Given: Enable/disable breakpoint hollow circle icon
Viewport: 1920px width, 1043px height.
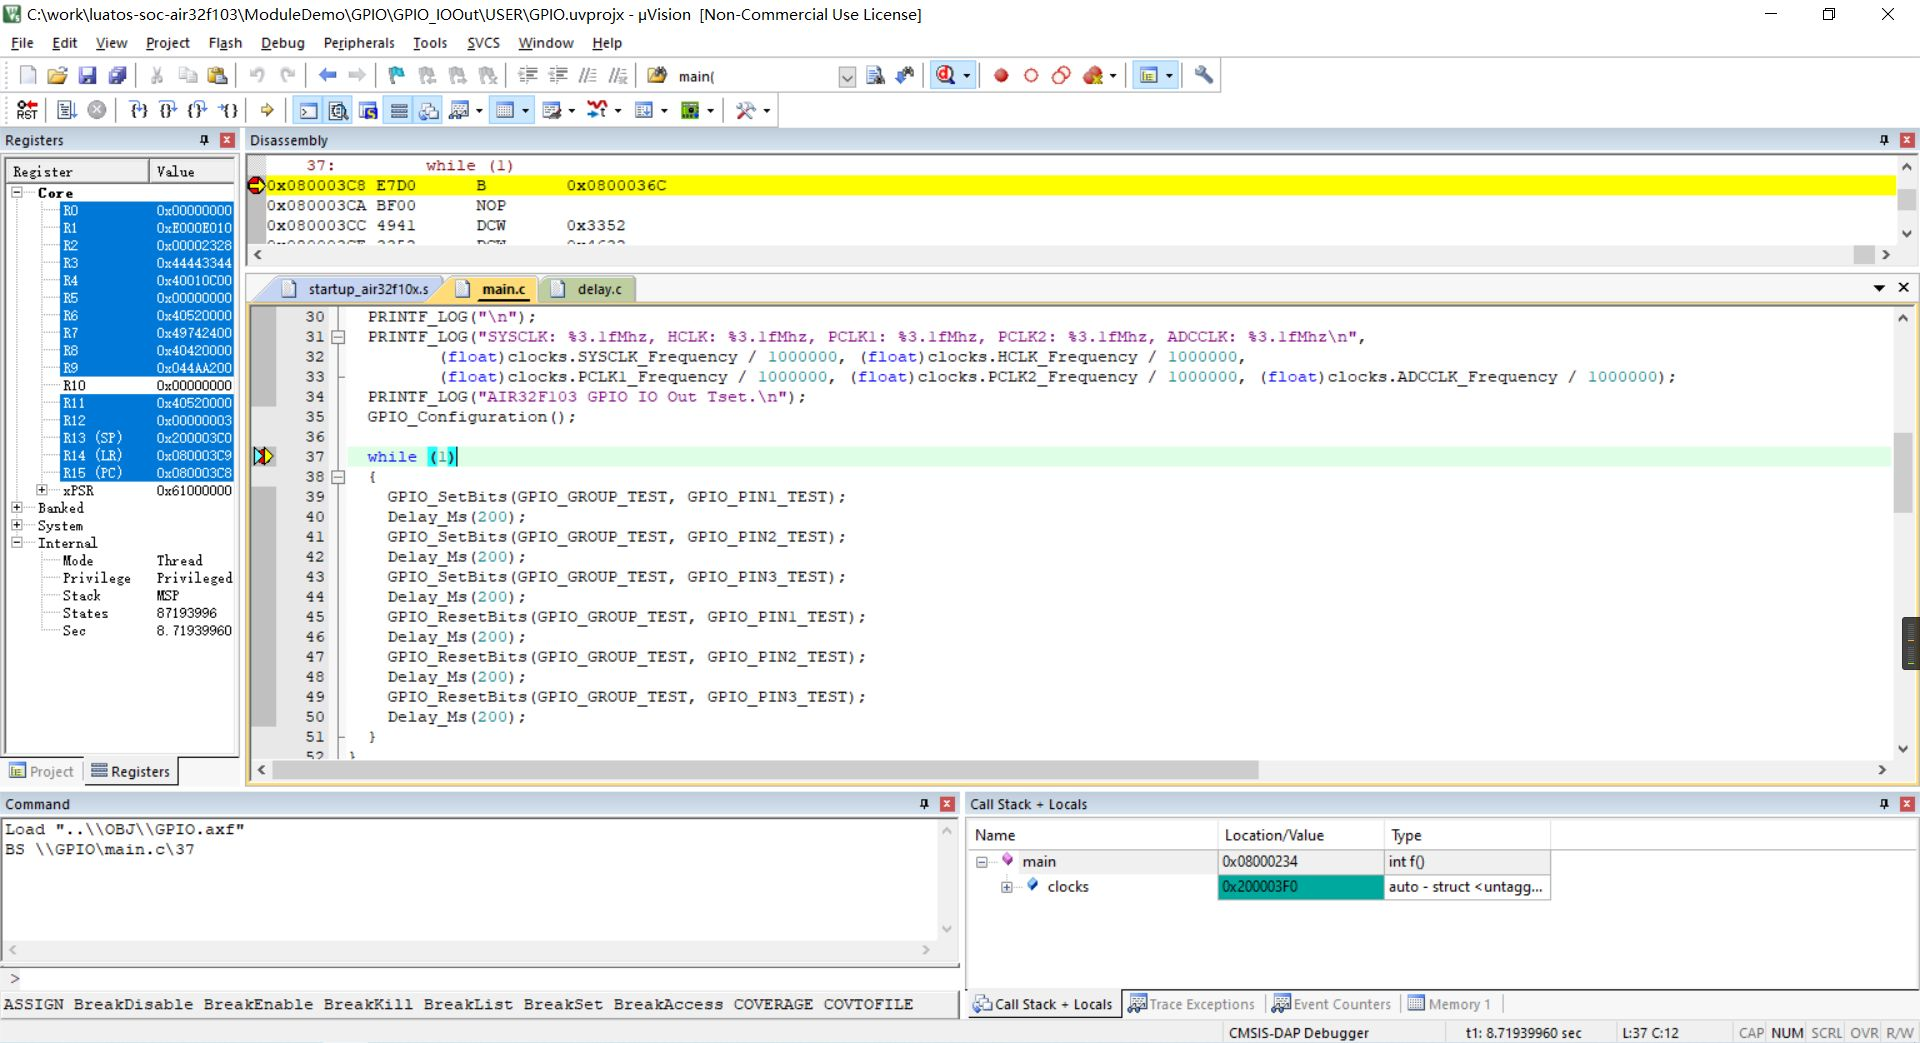Looking at the screenshot, I should point(1031,75).
